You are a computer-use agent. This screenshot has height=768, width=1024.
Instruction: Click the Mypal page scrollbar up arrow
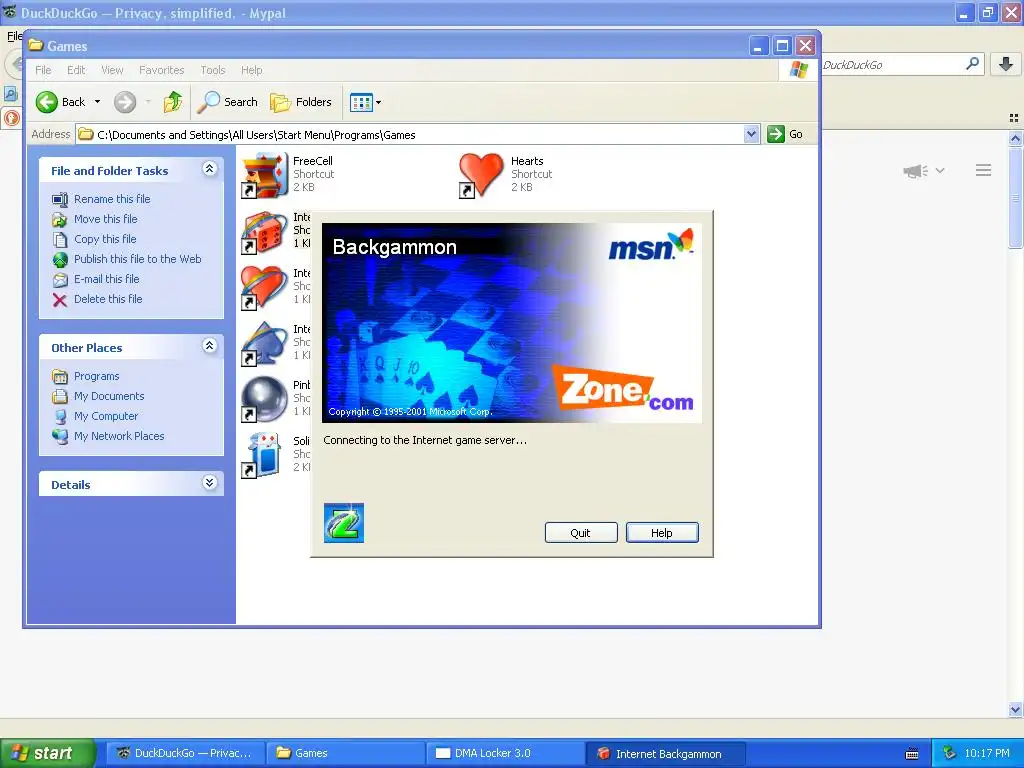point(1015,138)
